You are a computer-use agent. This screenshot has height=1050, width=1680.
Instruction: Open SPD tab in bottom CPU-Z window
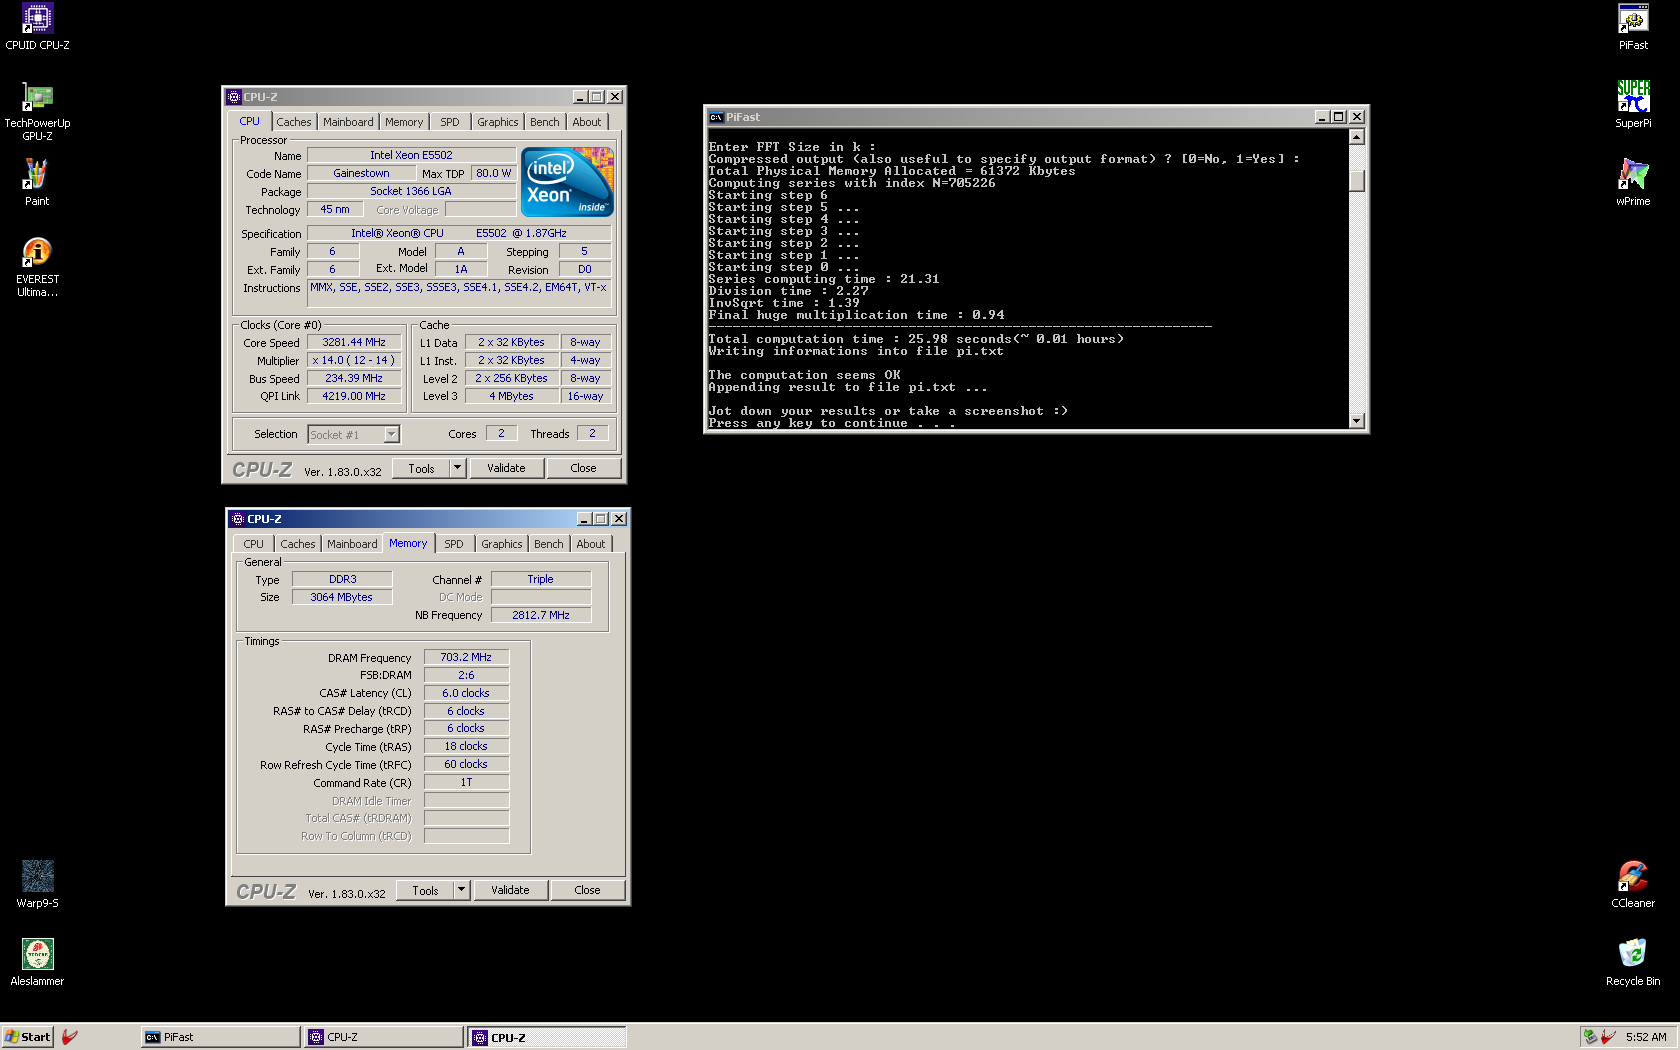click(454, 544)
